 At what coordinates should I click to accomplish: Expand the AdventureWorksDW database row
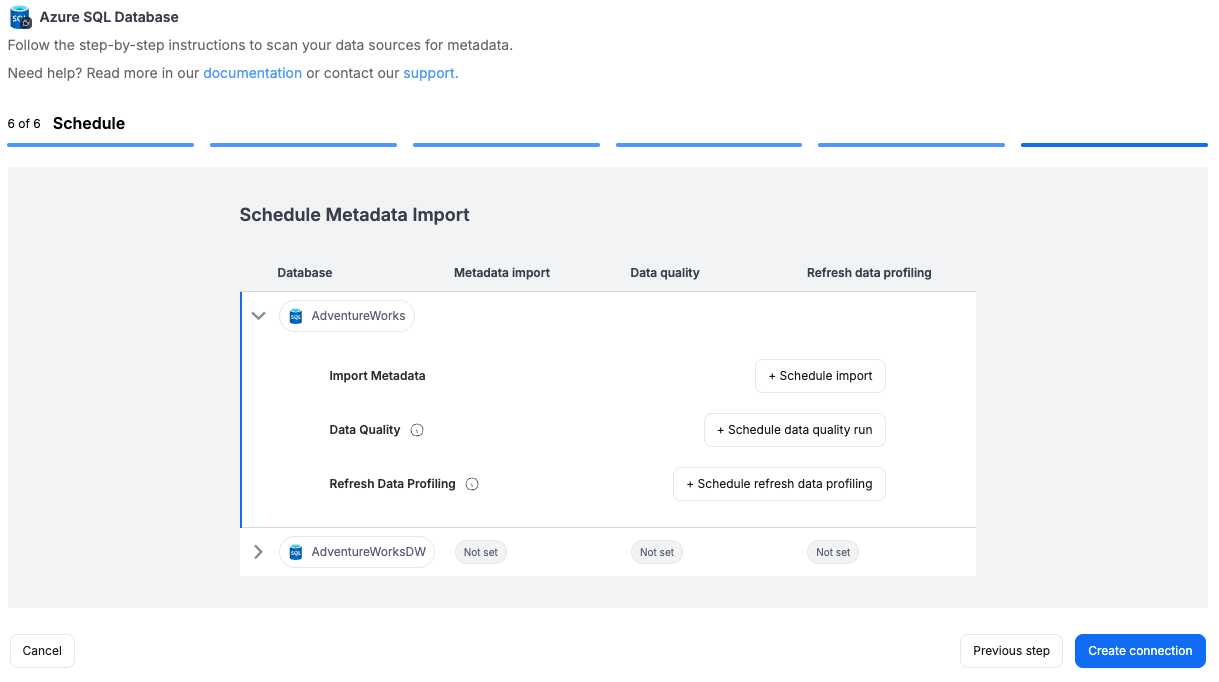coord(258,552)
